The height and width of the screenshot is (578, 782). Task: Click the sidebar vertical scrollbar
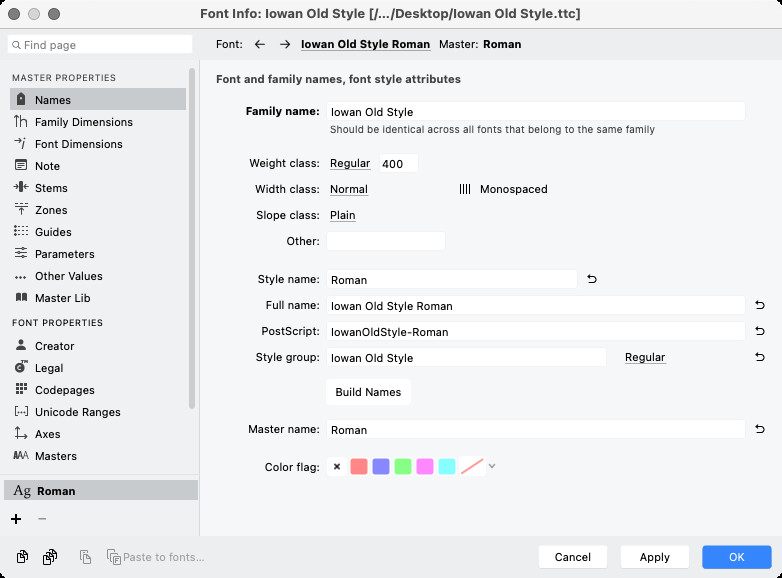click(x=192, y=239)
